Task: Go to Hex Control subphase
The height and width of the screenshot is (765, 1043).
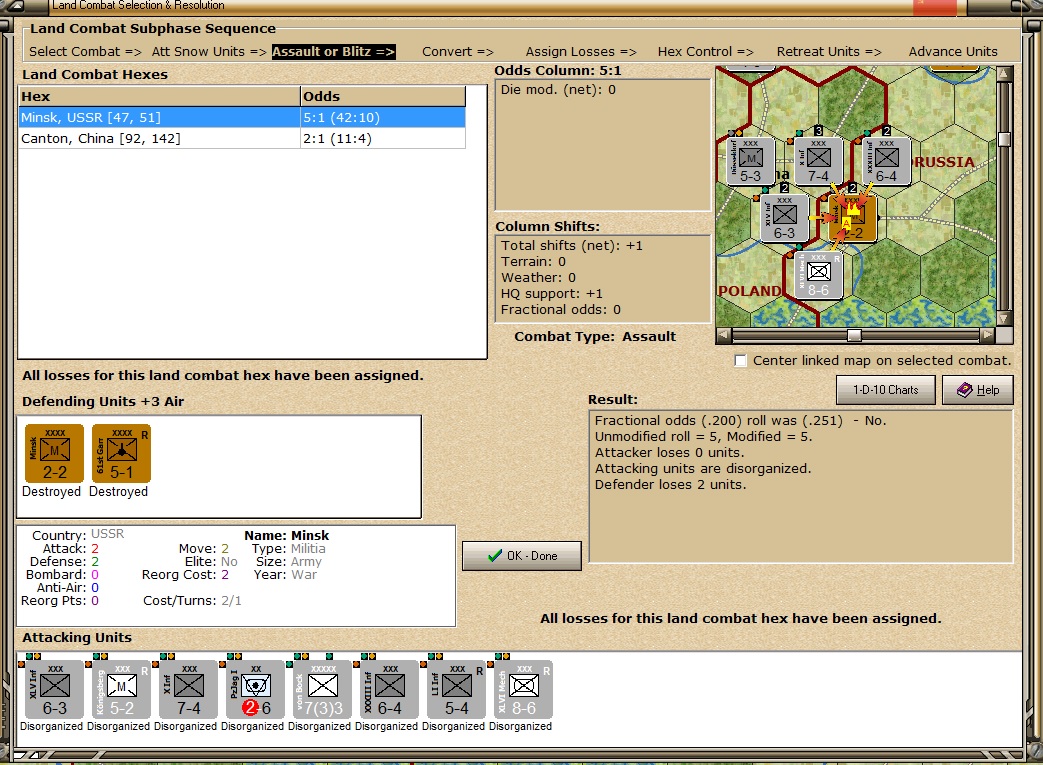Action: click(x=706, y=51)
